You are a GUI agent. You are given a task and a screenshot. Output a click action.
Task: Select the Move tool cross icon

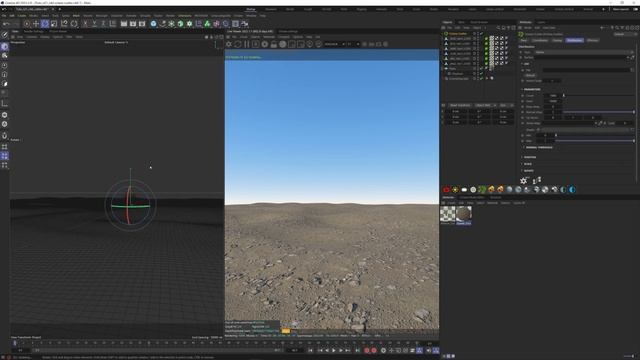point(36,24)
